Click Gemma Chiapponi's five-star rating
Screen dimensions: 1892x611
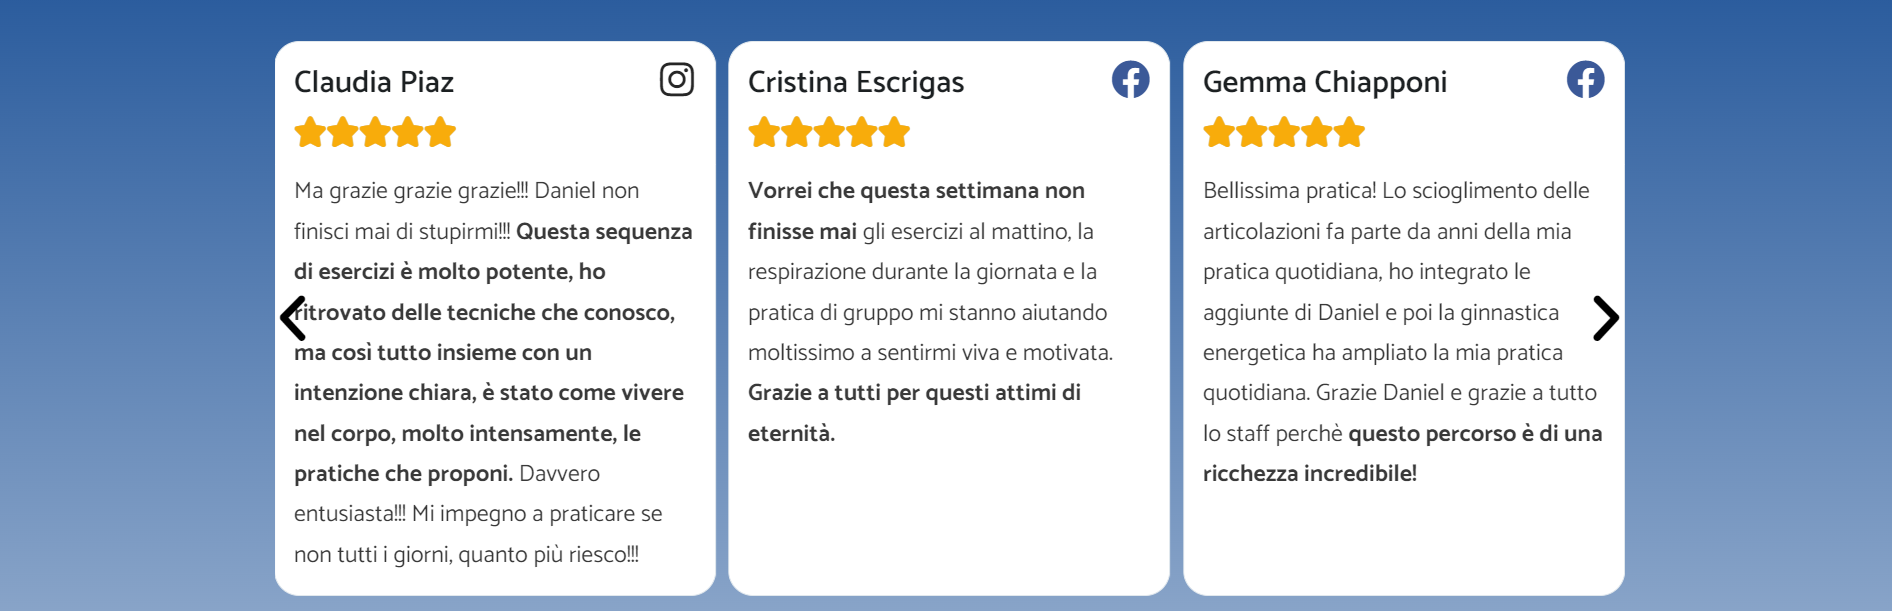1284,132
